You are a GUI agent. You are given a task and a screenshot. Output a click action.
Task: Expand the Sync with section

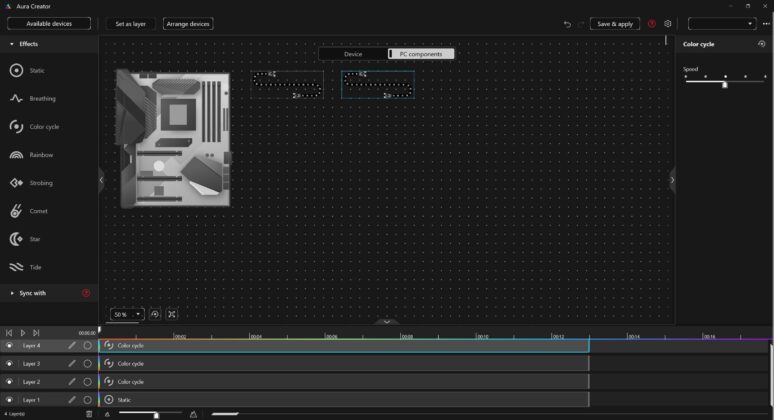12,293
